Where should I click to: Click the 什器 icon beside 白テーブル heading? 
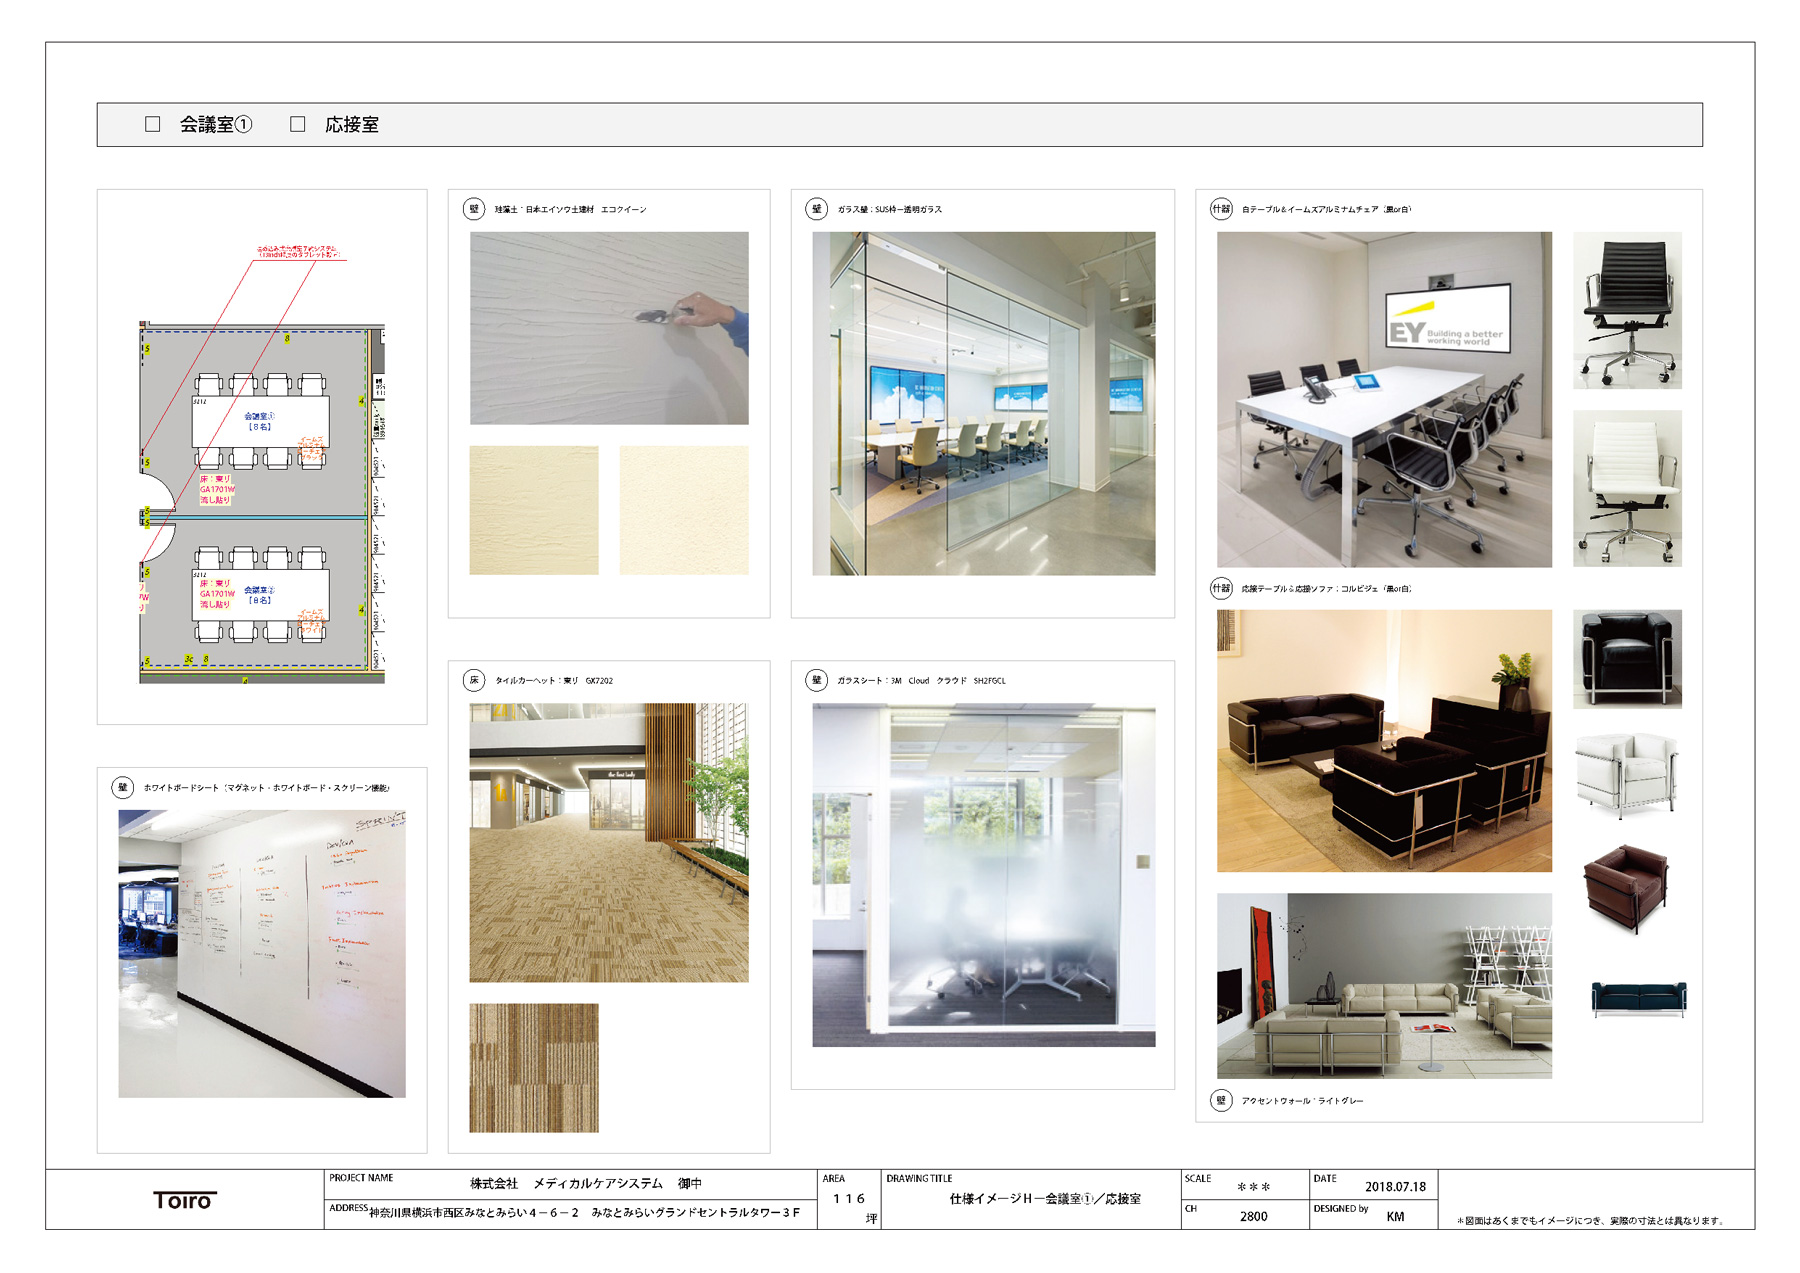coord(1221,209)
